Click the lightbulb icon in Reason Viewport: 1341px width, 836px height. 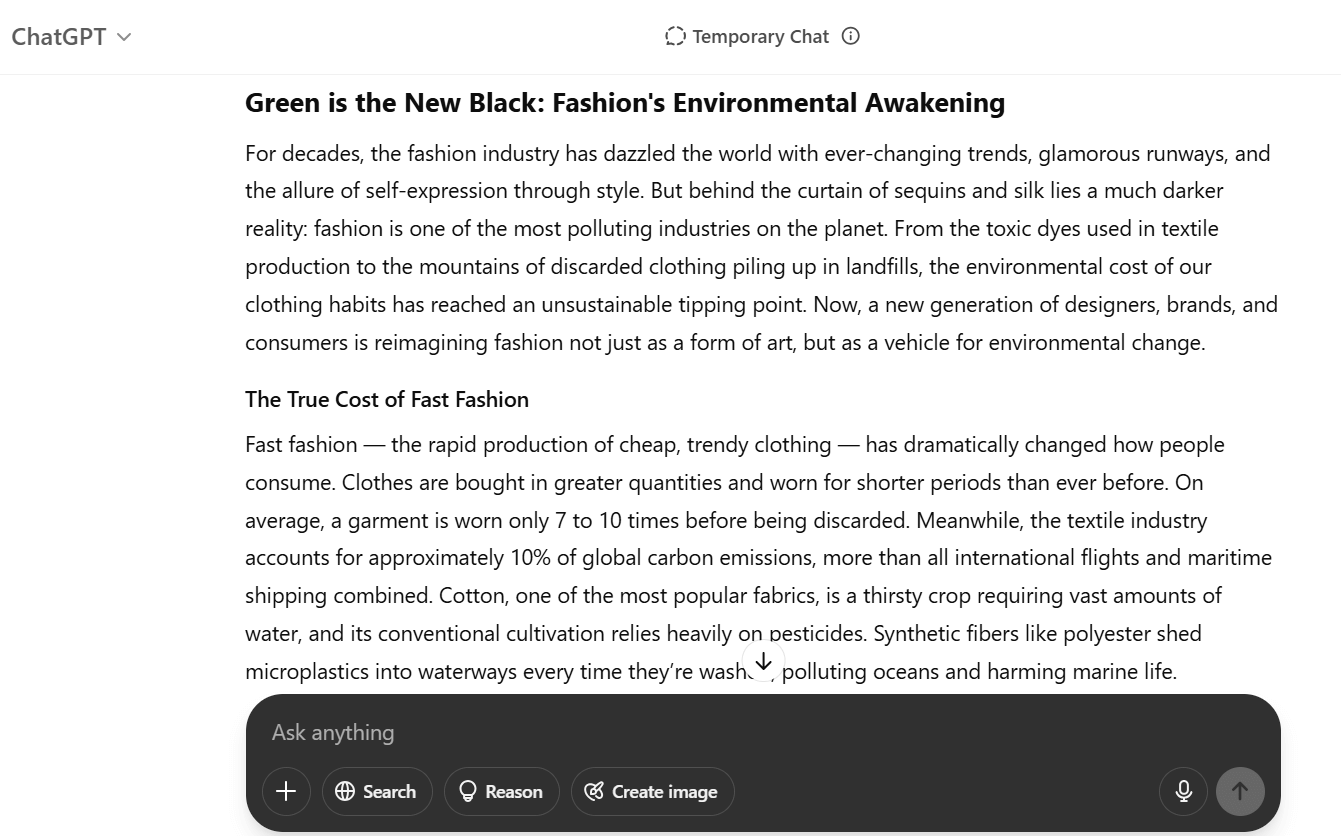pos(467,791)
